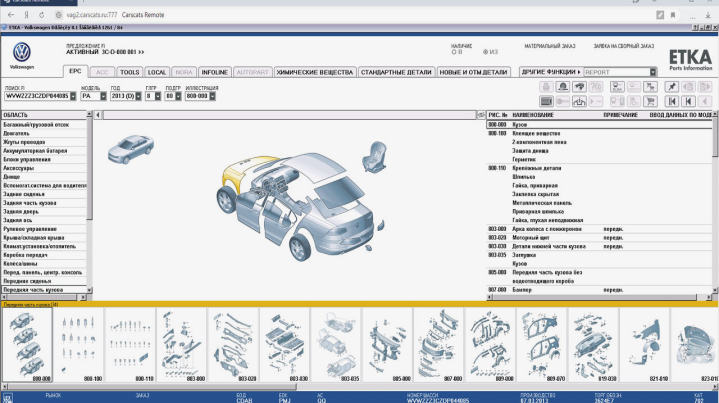Click the greyed-out key icon
The image size is (719, 403).
[x=563, y=101]
